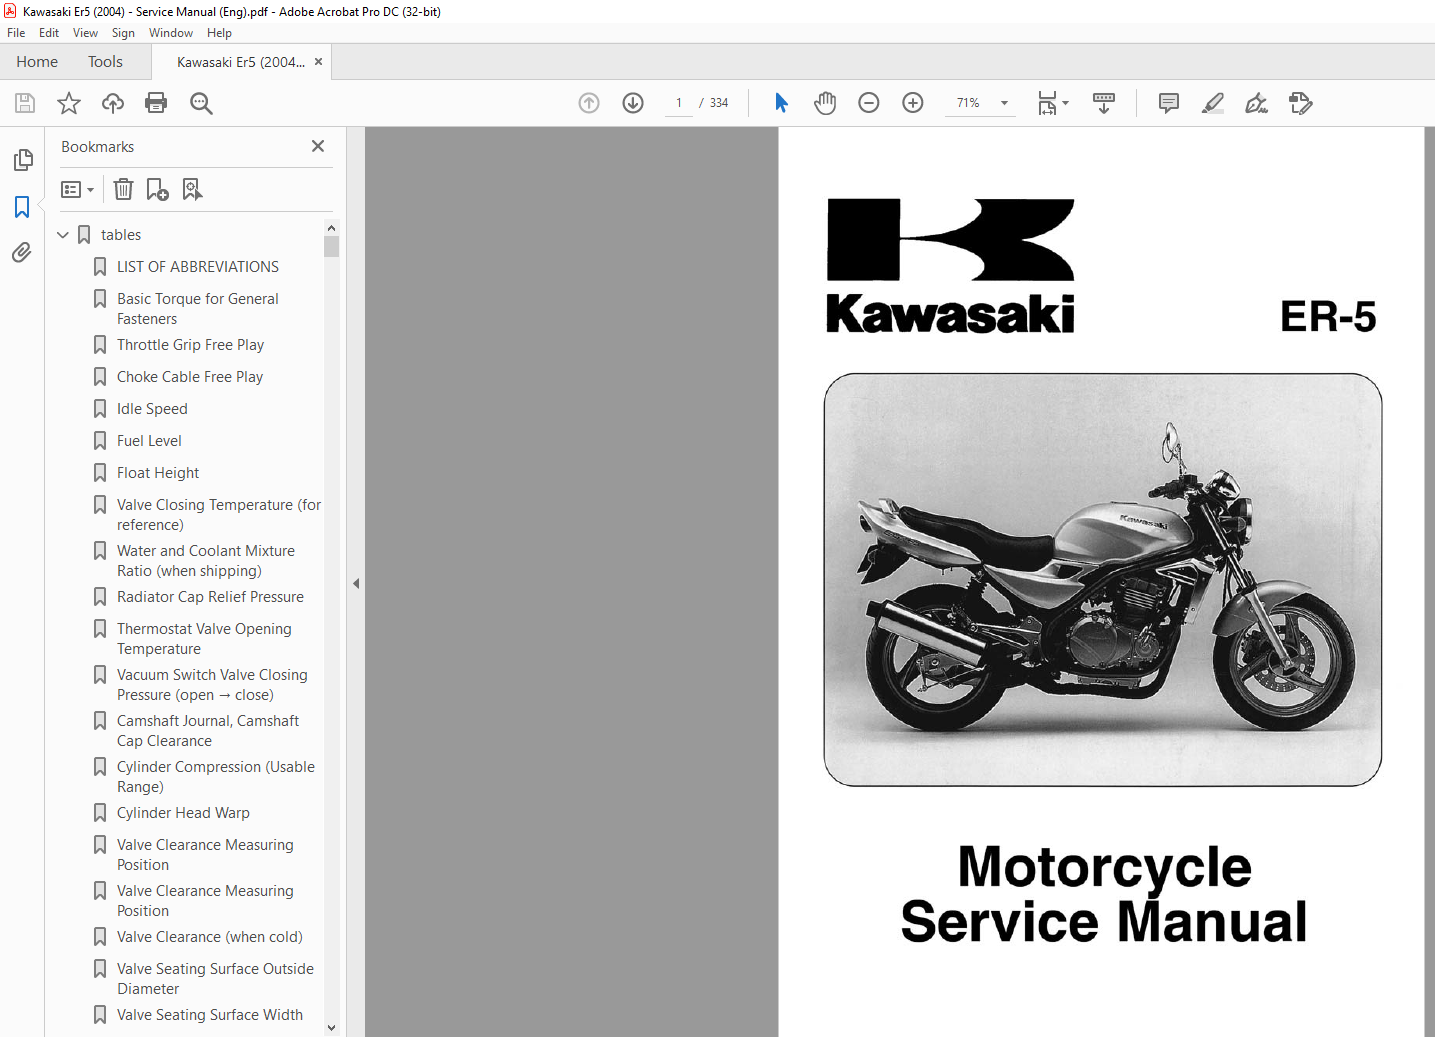The image size is (1435, 1037).
Task: Open the Window menu
Action: [171, 33]
